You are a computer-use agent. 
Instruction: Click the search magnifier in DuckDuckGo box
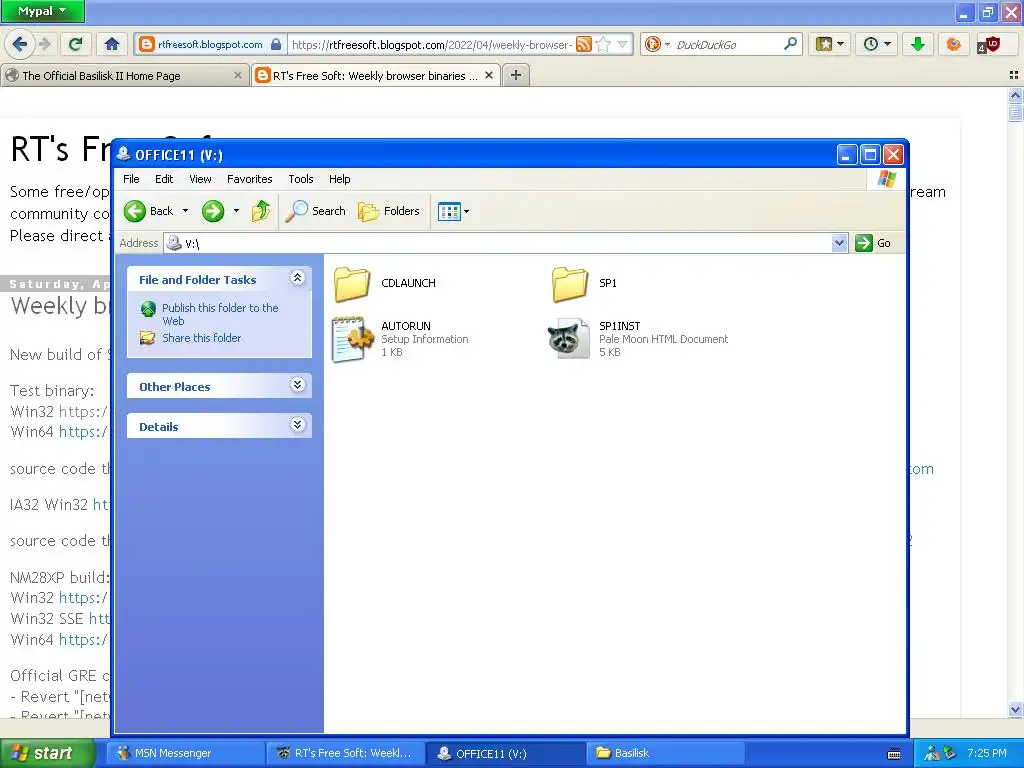click(790, 44)
